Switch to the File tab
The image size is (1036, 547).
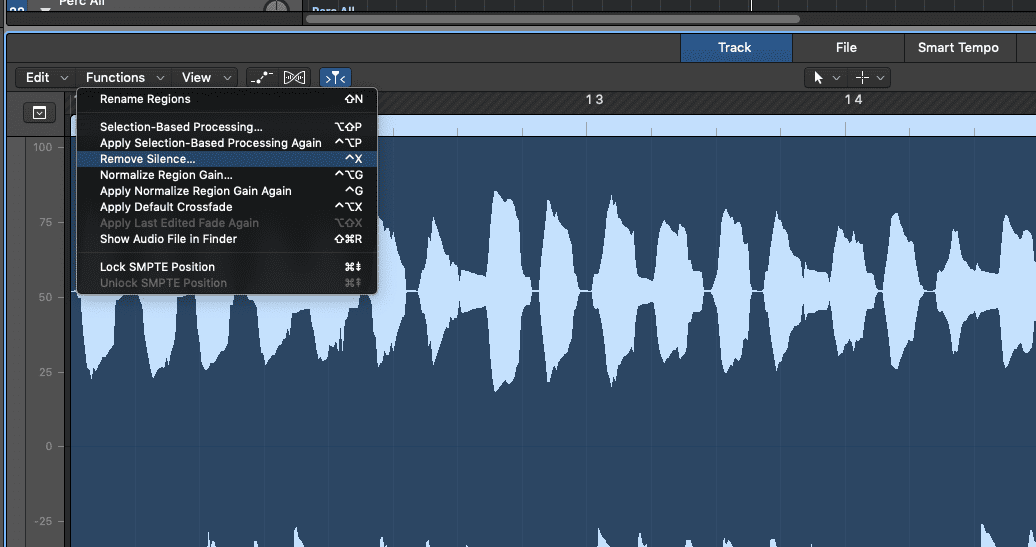847,47
